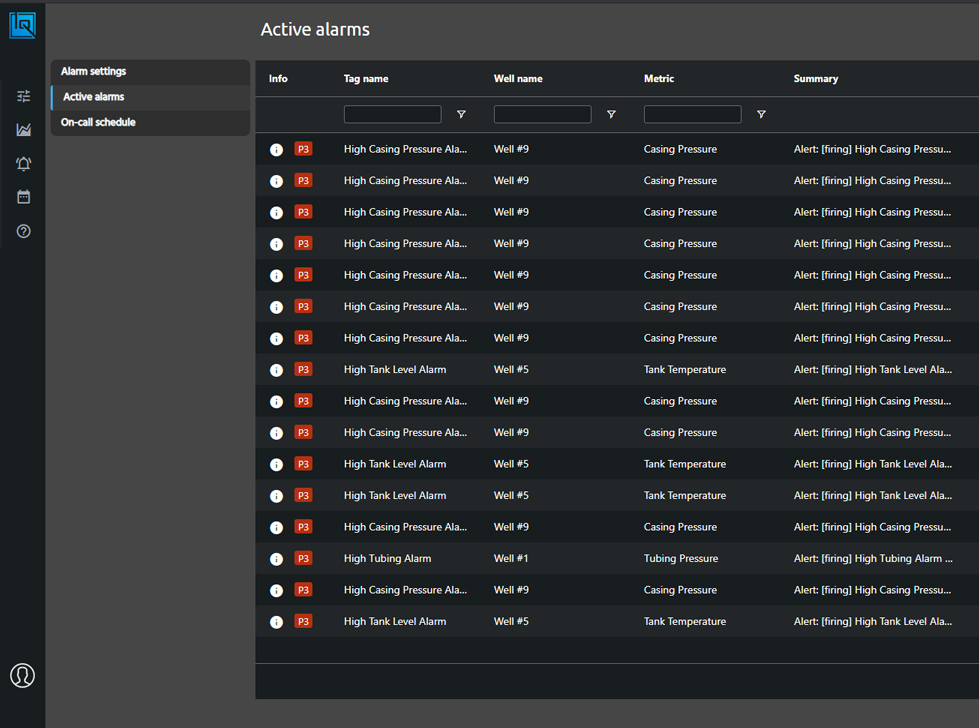
Task: Select tag name in the topmost alarm row
Action: (x=405, y=149)
